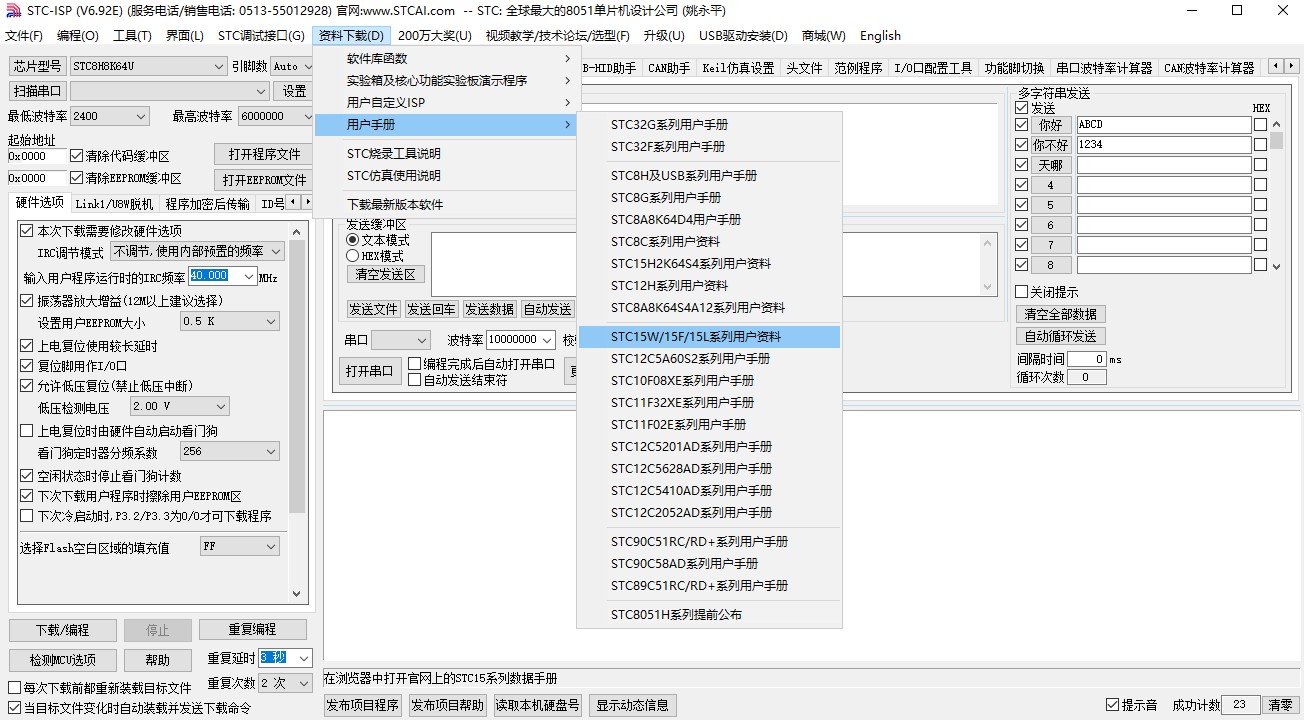This screenshot has height=720, width=1304.
Task: Toggle 本次下载需要修改硬件选项 checkbox
Action: (27, 231)
